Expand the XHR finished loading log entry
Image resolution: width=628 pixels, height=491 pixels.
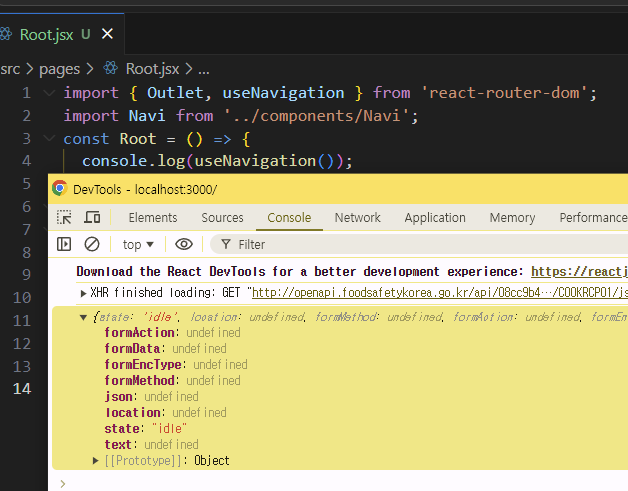pos(84,294)
